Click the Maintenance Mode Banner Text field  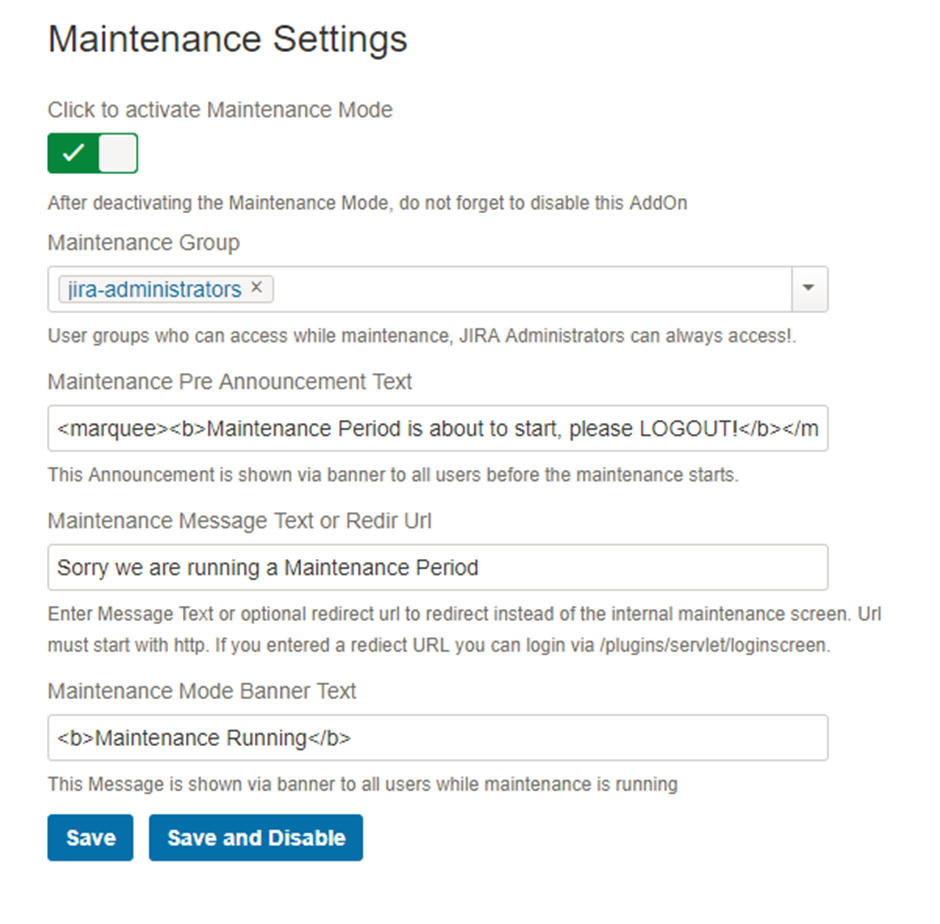437,737
